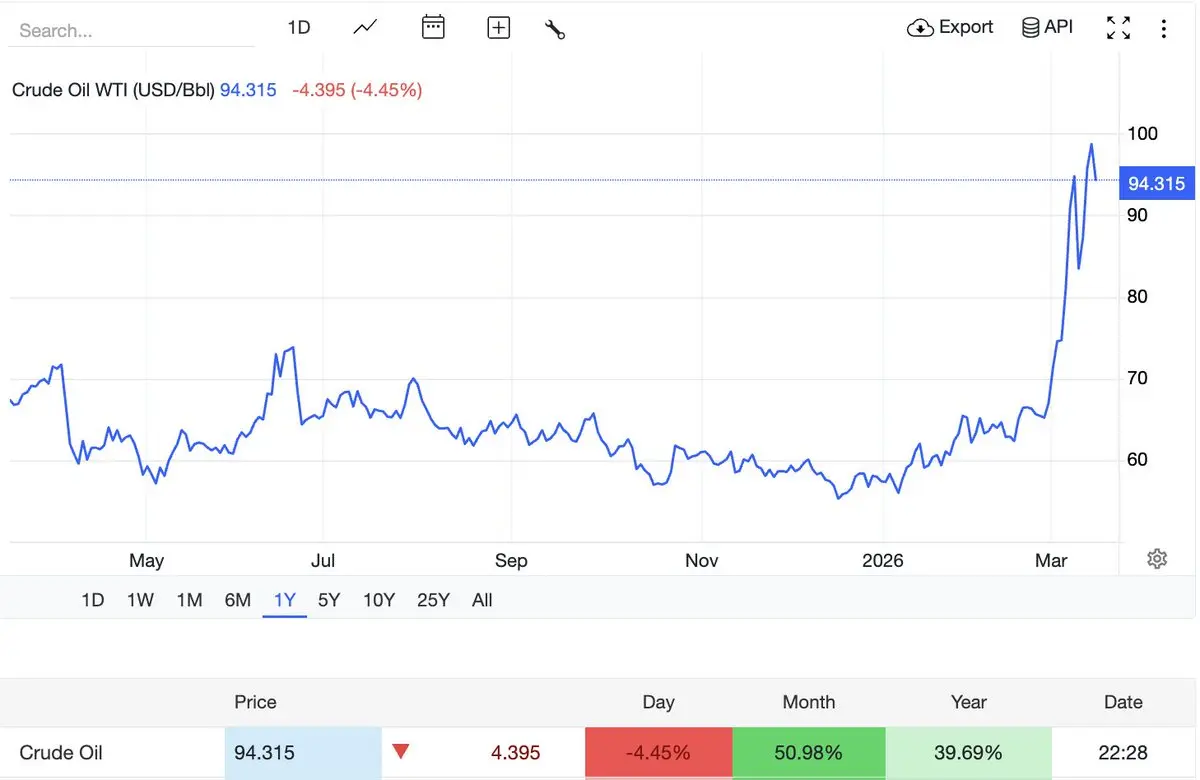1200x780 pixels.
Task: Click the -4.395 (-4.45%) chart legend value
Action: pyautogui.click(x=357, y=90)
